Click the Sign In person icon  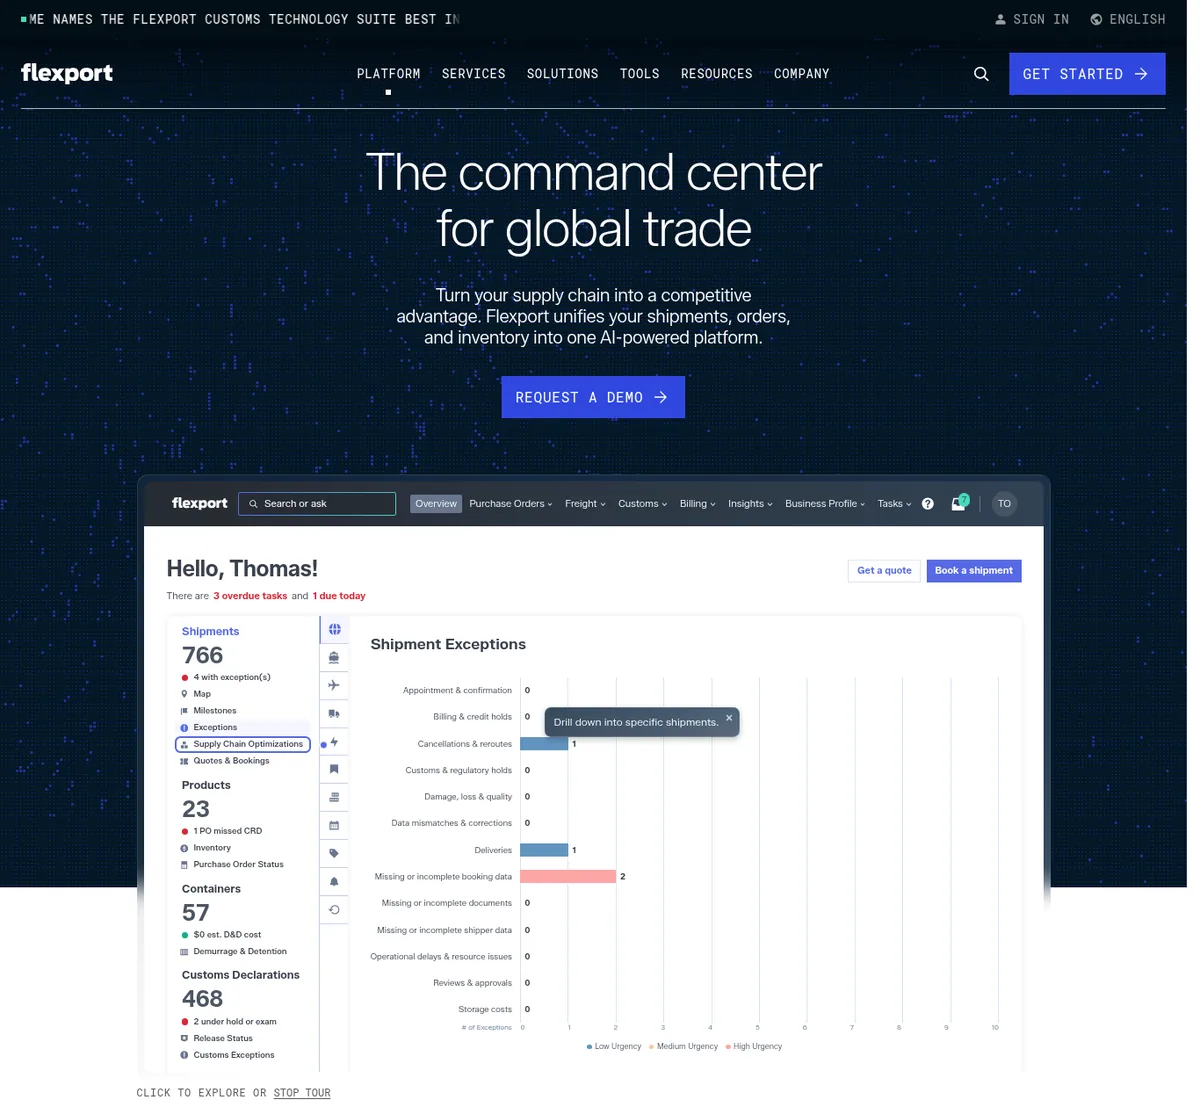pyautogui.click(x=1000, y=19)
